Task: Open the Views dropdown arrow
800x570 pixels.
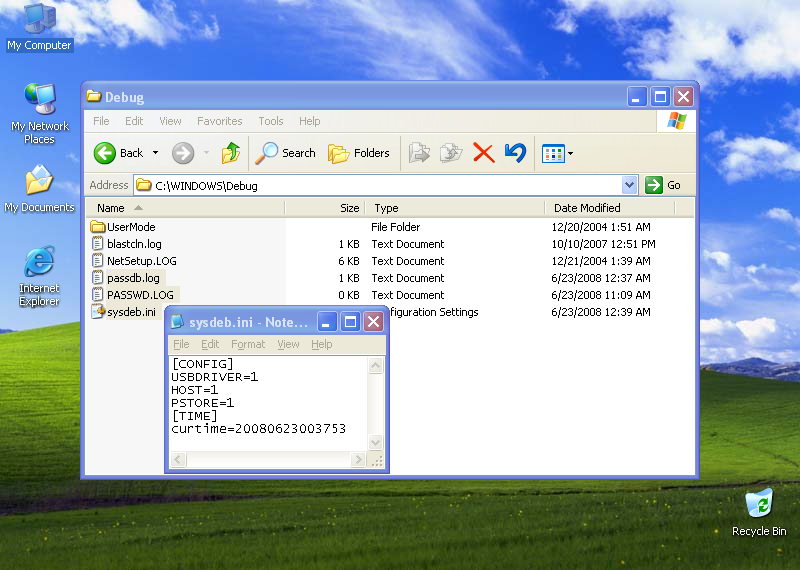Action: [x=570, y=153]
